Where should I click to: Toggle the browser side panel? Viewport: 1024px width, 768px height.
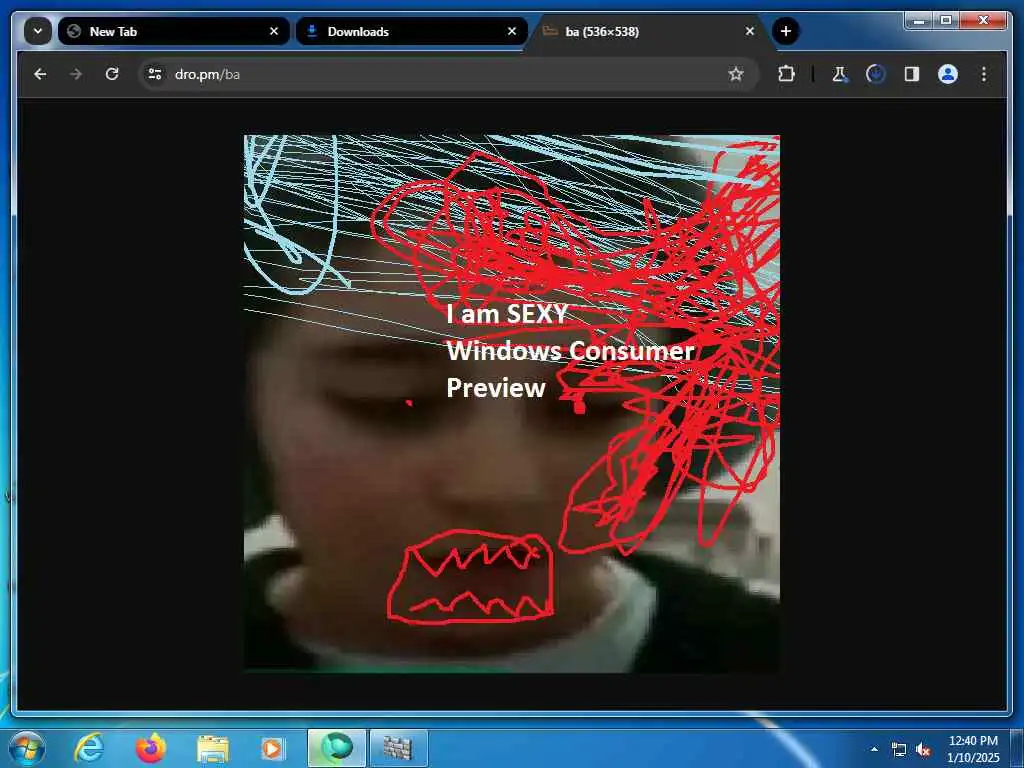click(x=912, y=74)
